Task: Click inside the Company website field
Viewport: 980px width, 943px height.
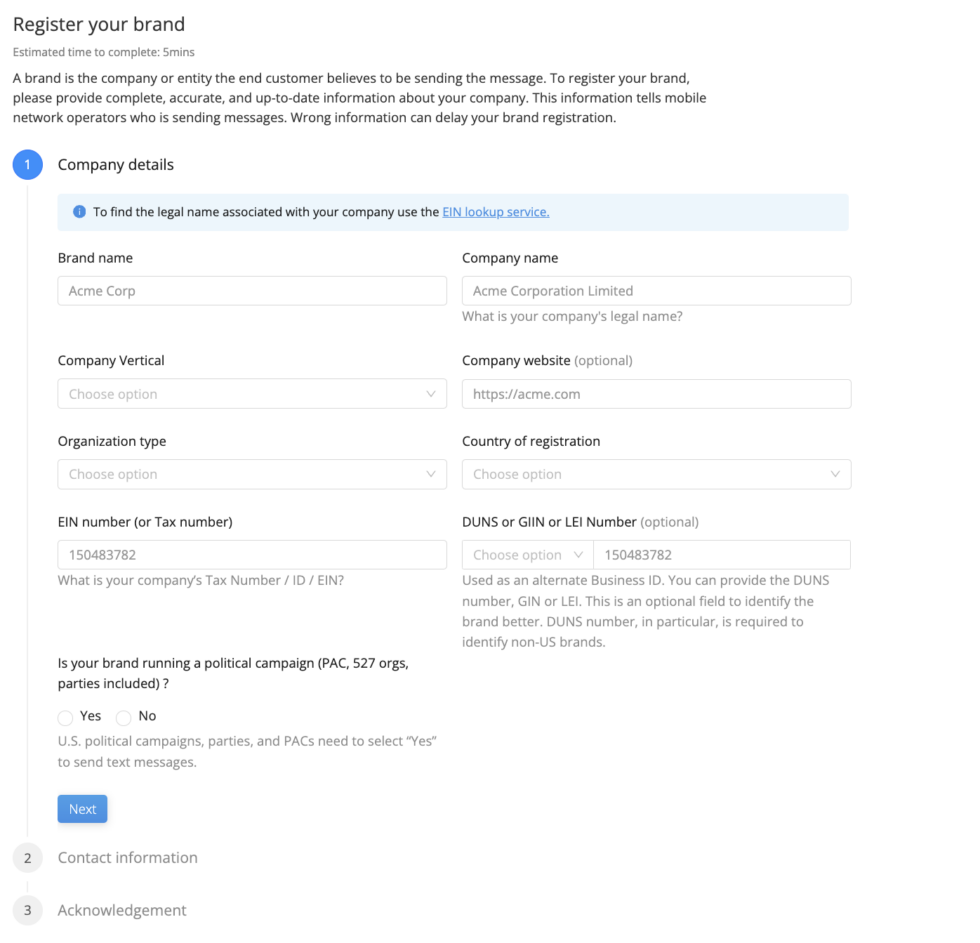Action: (655, 393)
